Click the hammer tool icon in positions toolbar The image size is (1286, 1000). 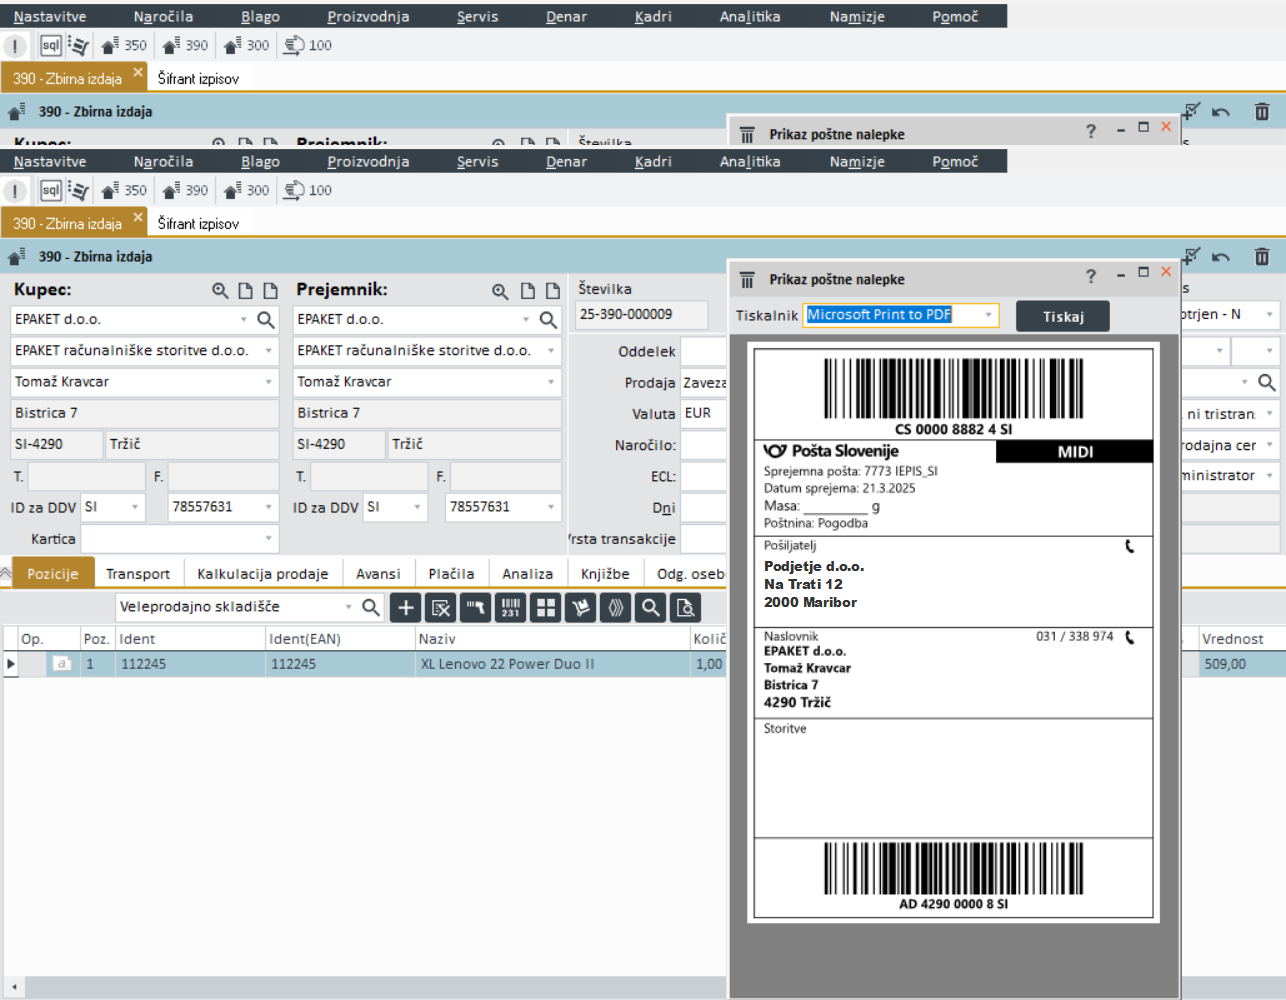click(475, 607)
